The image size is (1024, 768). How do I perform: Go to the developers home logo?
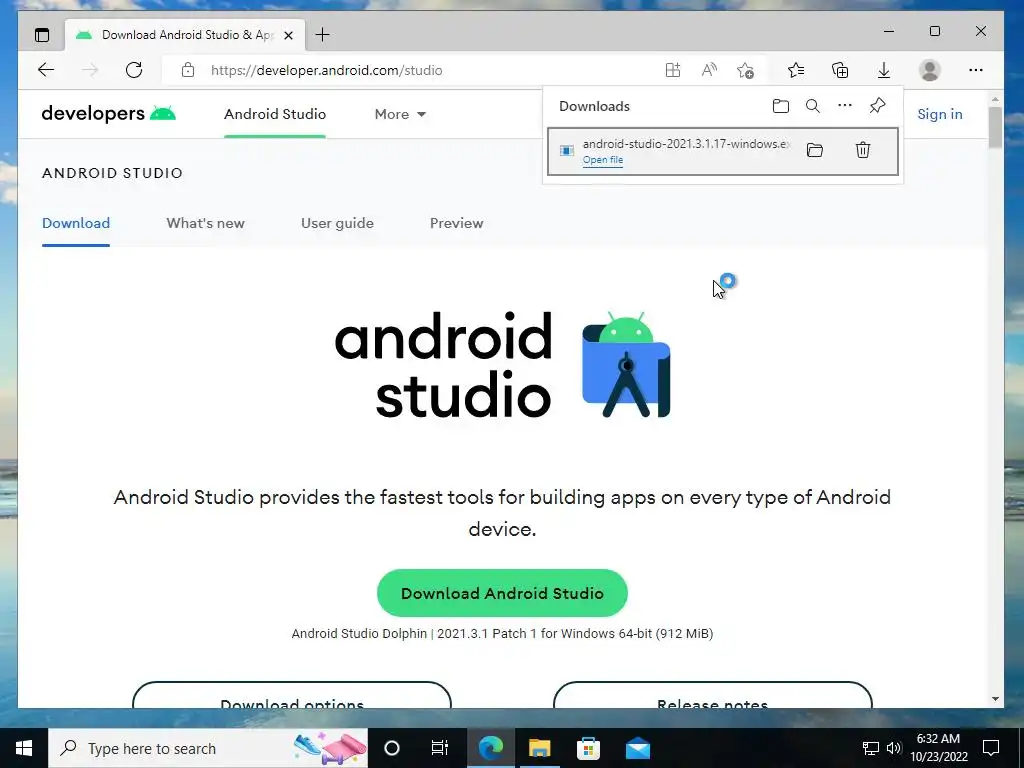108,114
